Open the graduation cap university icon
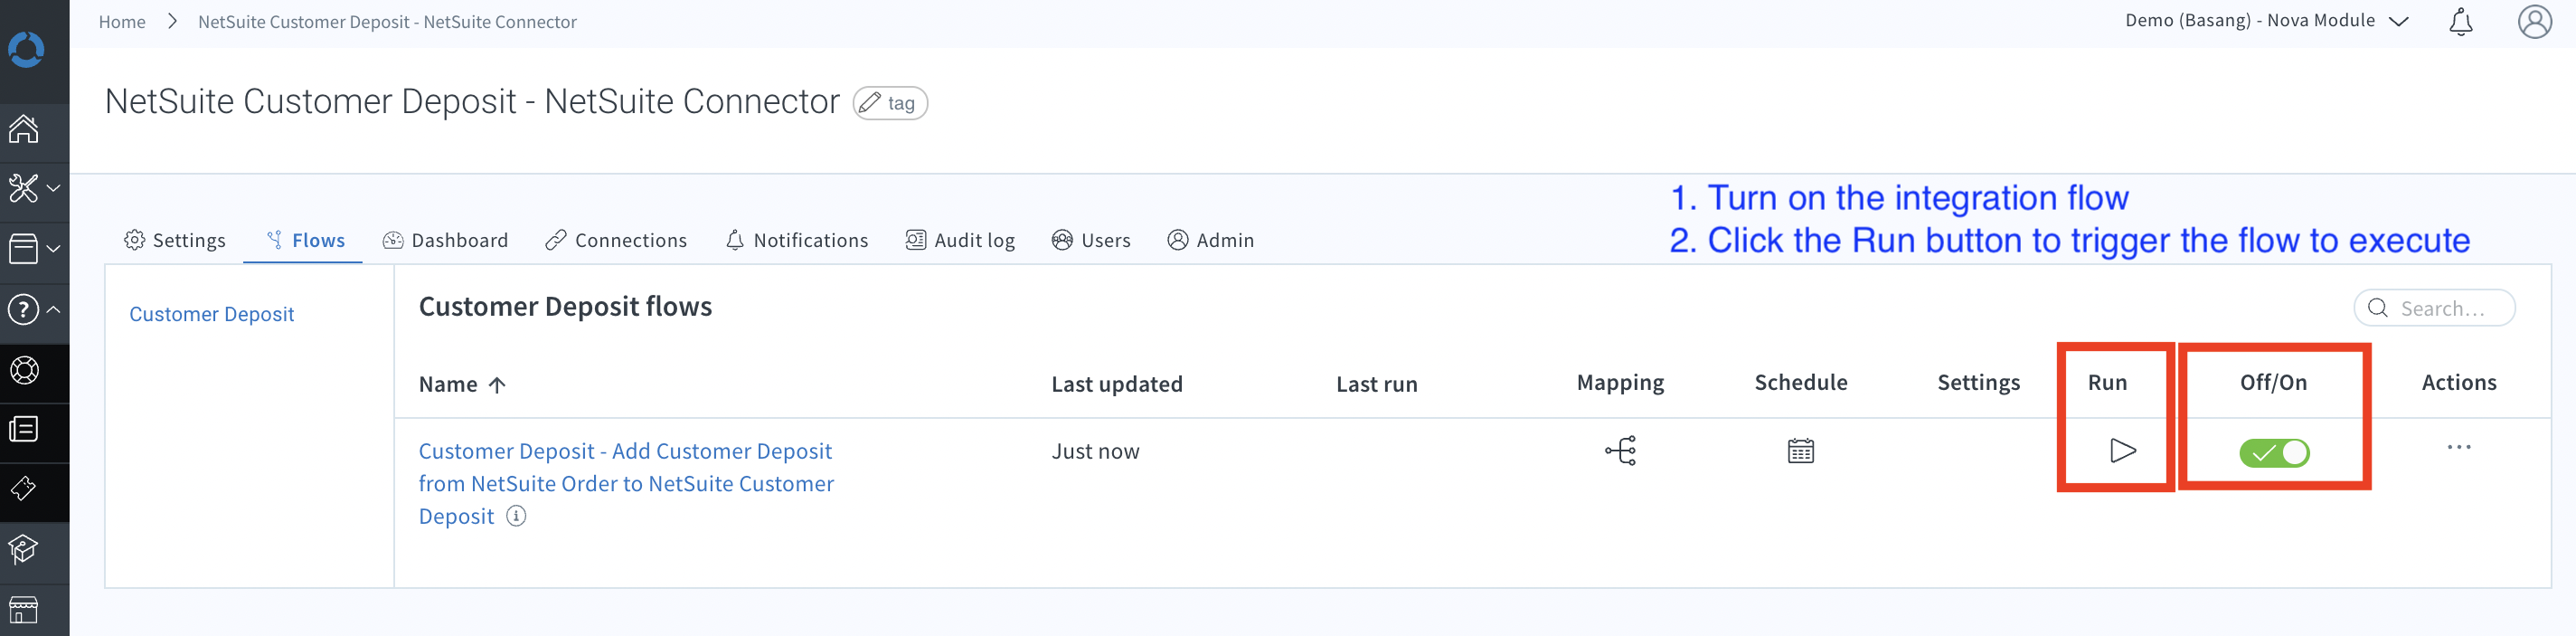This screenshot has width=2576, height=636. [24, 549]
